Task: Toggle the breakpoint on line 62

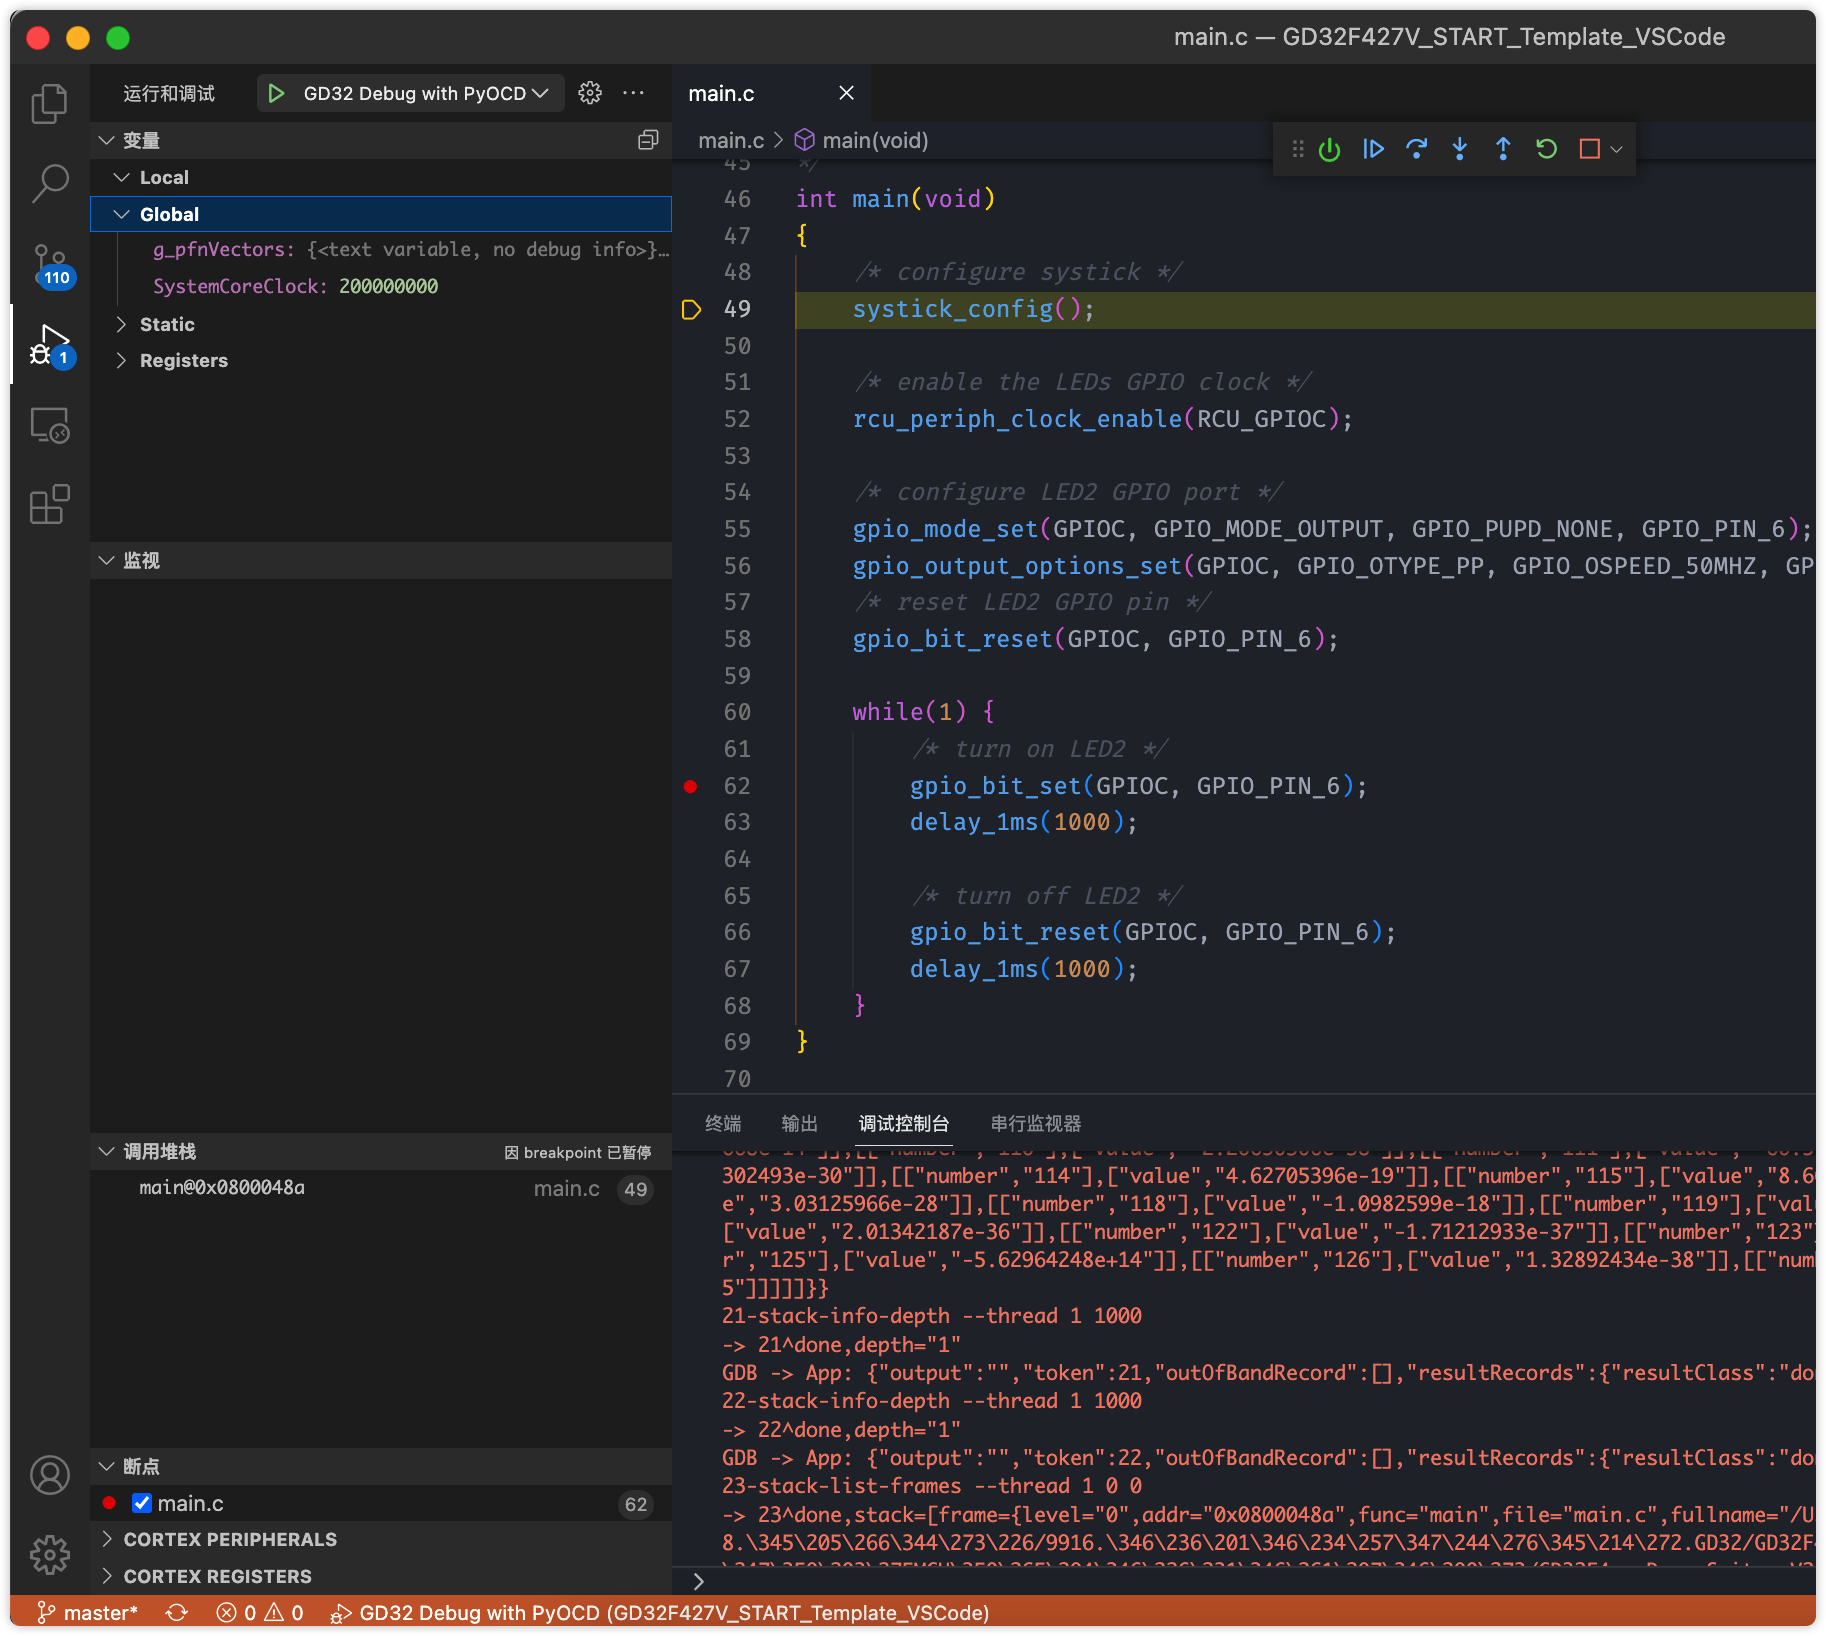Action: [x=690, y=786]
